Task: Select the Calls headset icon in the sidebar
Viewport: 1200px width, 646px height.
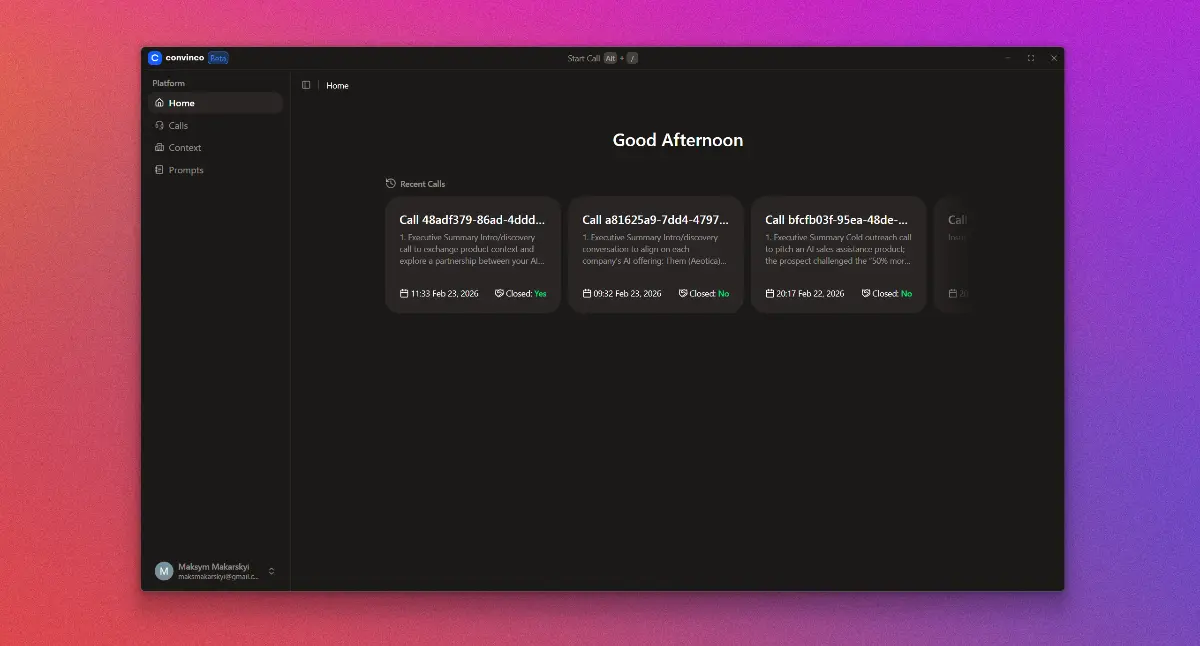Action: point(160,125)
